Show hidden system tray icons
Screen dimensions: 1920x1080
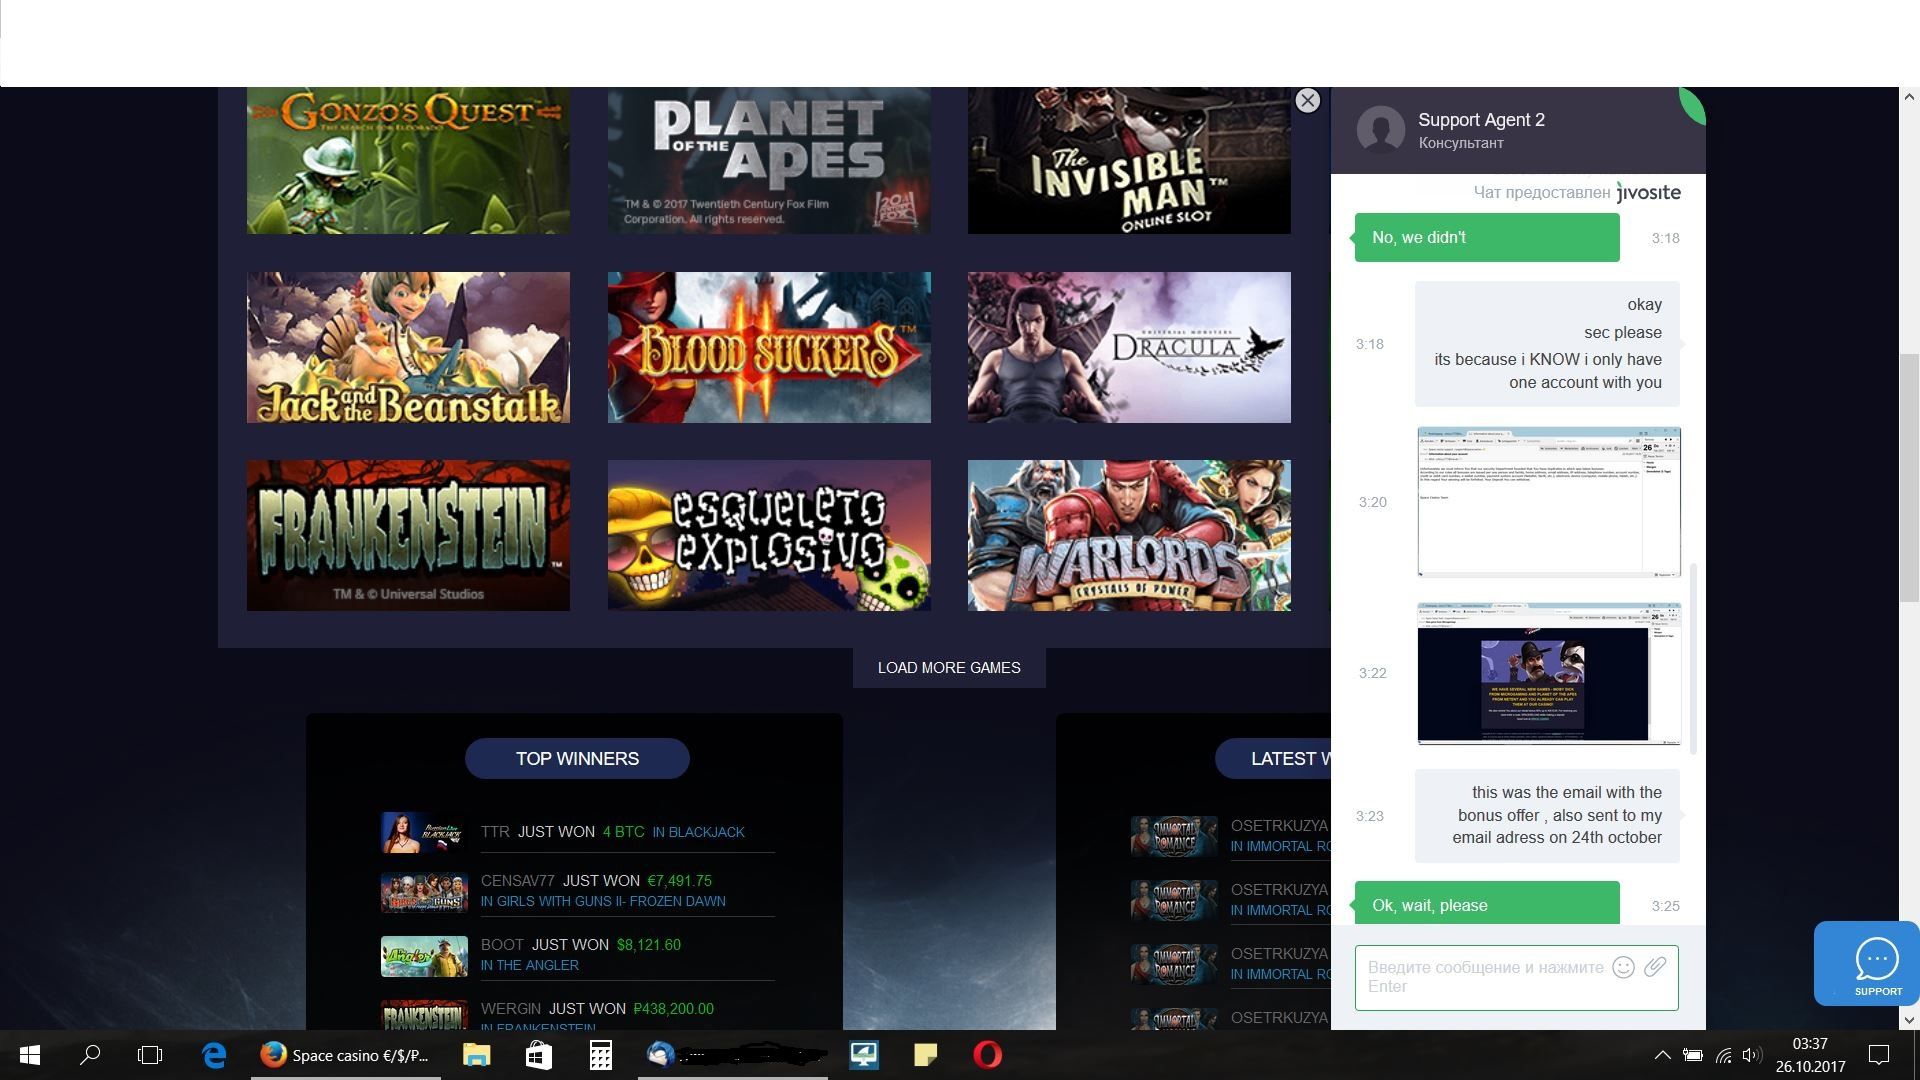tap(1662, 1055)
